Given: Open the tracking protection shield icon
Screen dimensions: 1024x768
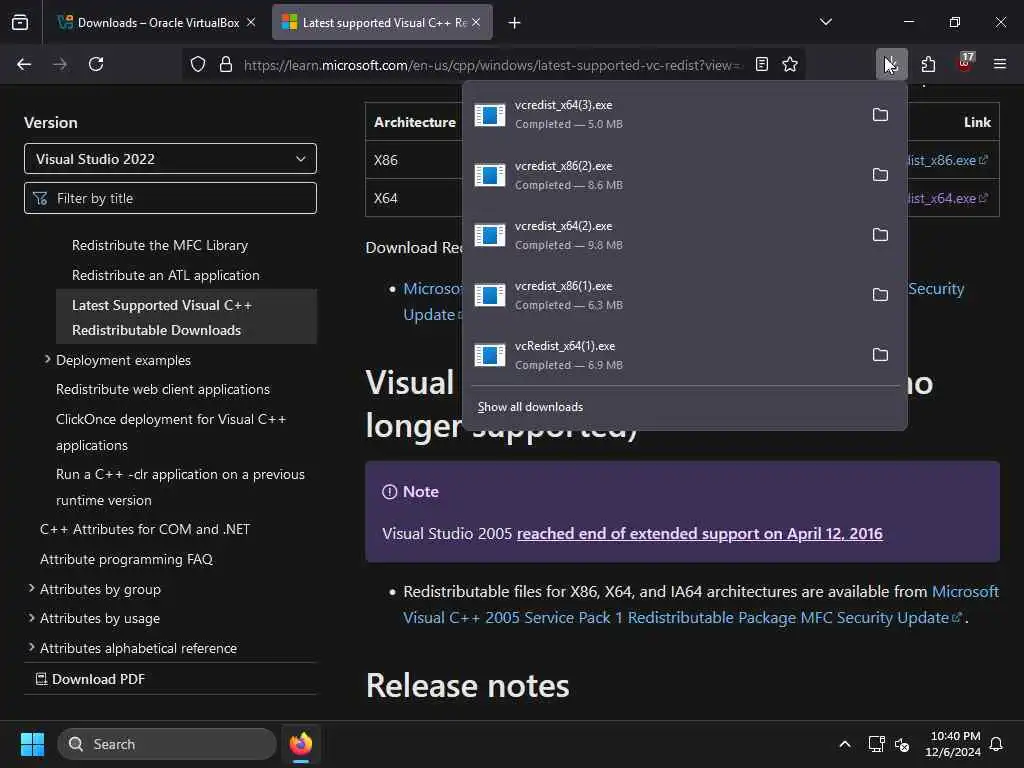Looking at the screenshot, I should click(x=198, y=64).
